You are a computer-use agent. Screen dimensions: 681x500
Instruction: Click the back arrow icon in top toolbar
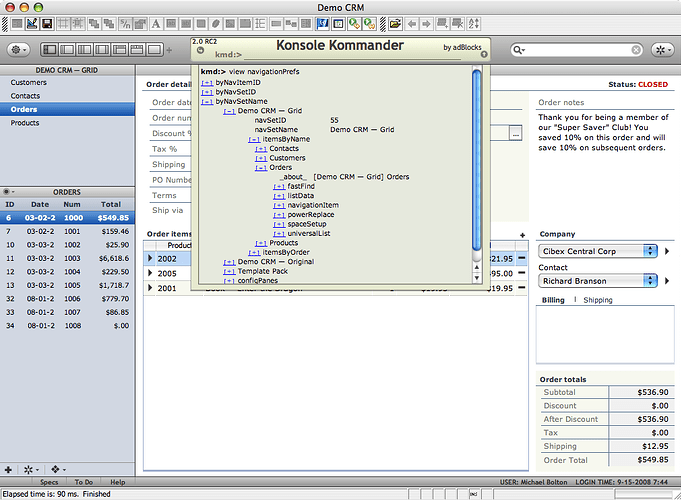click(412, 23)
